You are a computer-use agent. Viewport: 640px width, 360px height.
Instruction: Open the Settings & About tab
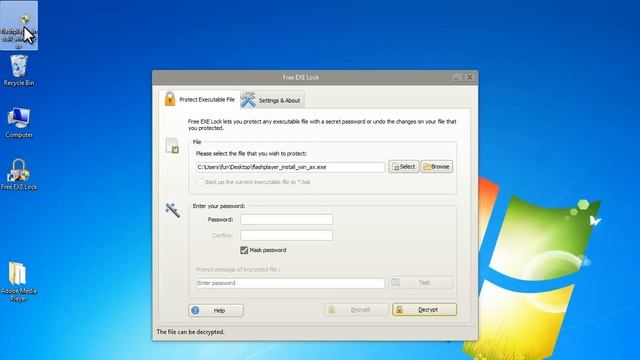click(272, 100)
